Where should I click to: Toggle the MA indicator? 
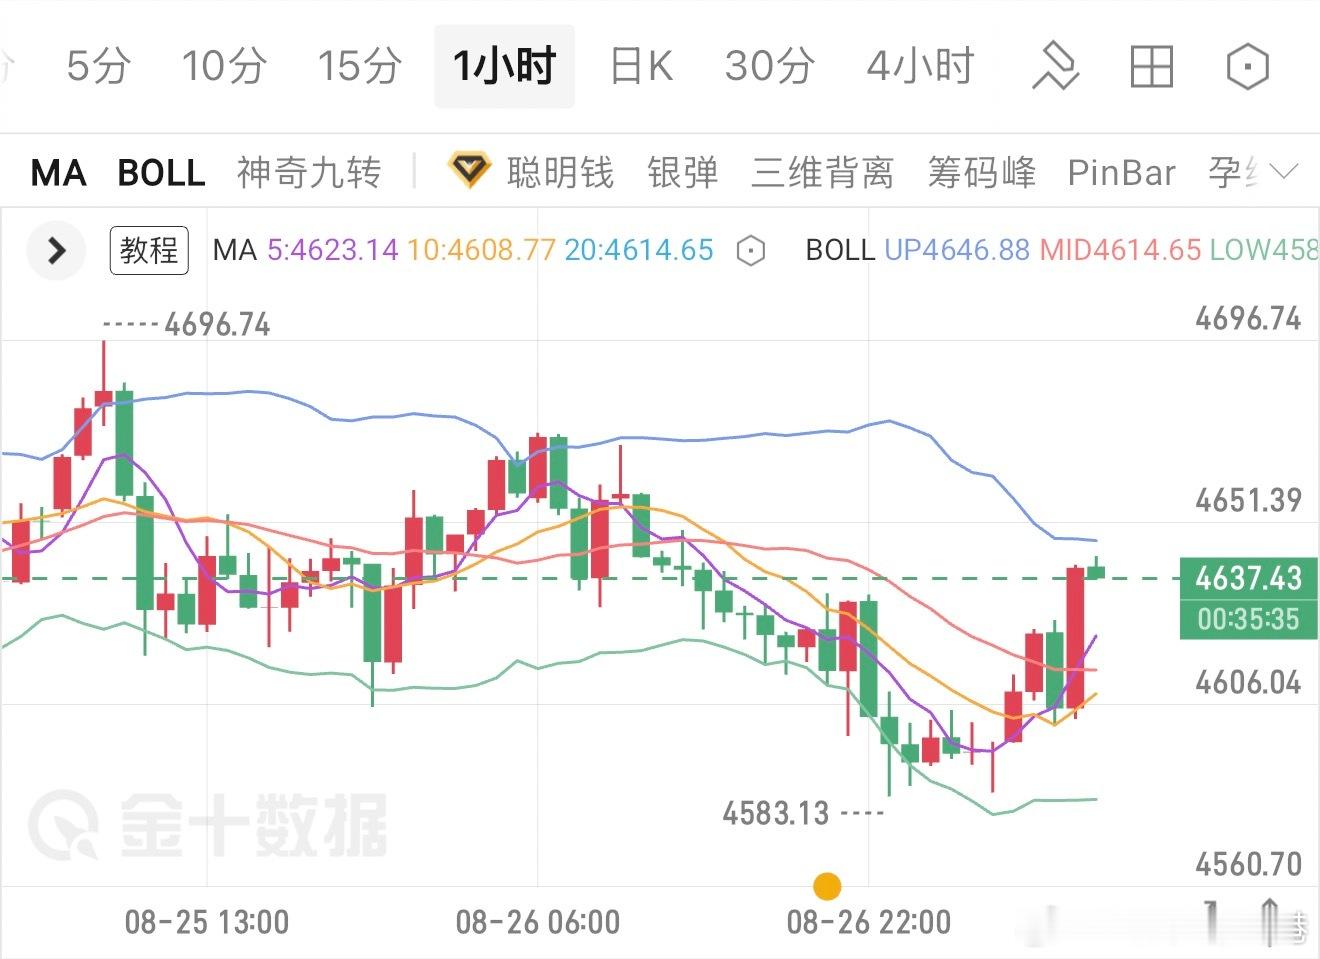(x=59, y=173)
